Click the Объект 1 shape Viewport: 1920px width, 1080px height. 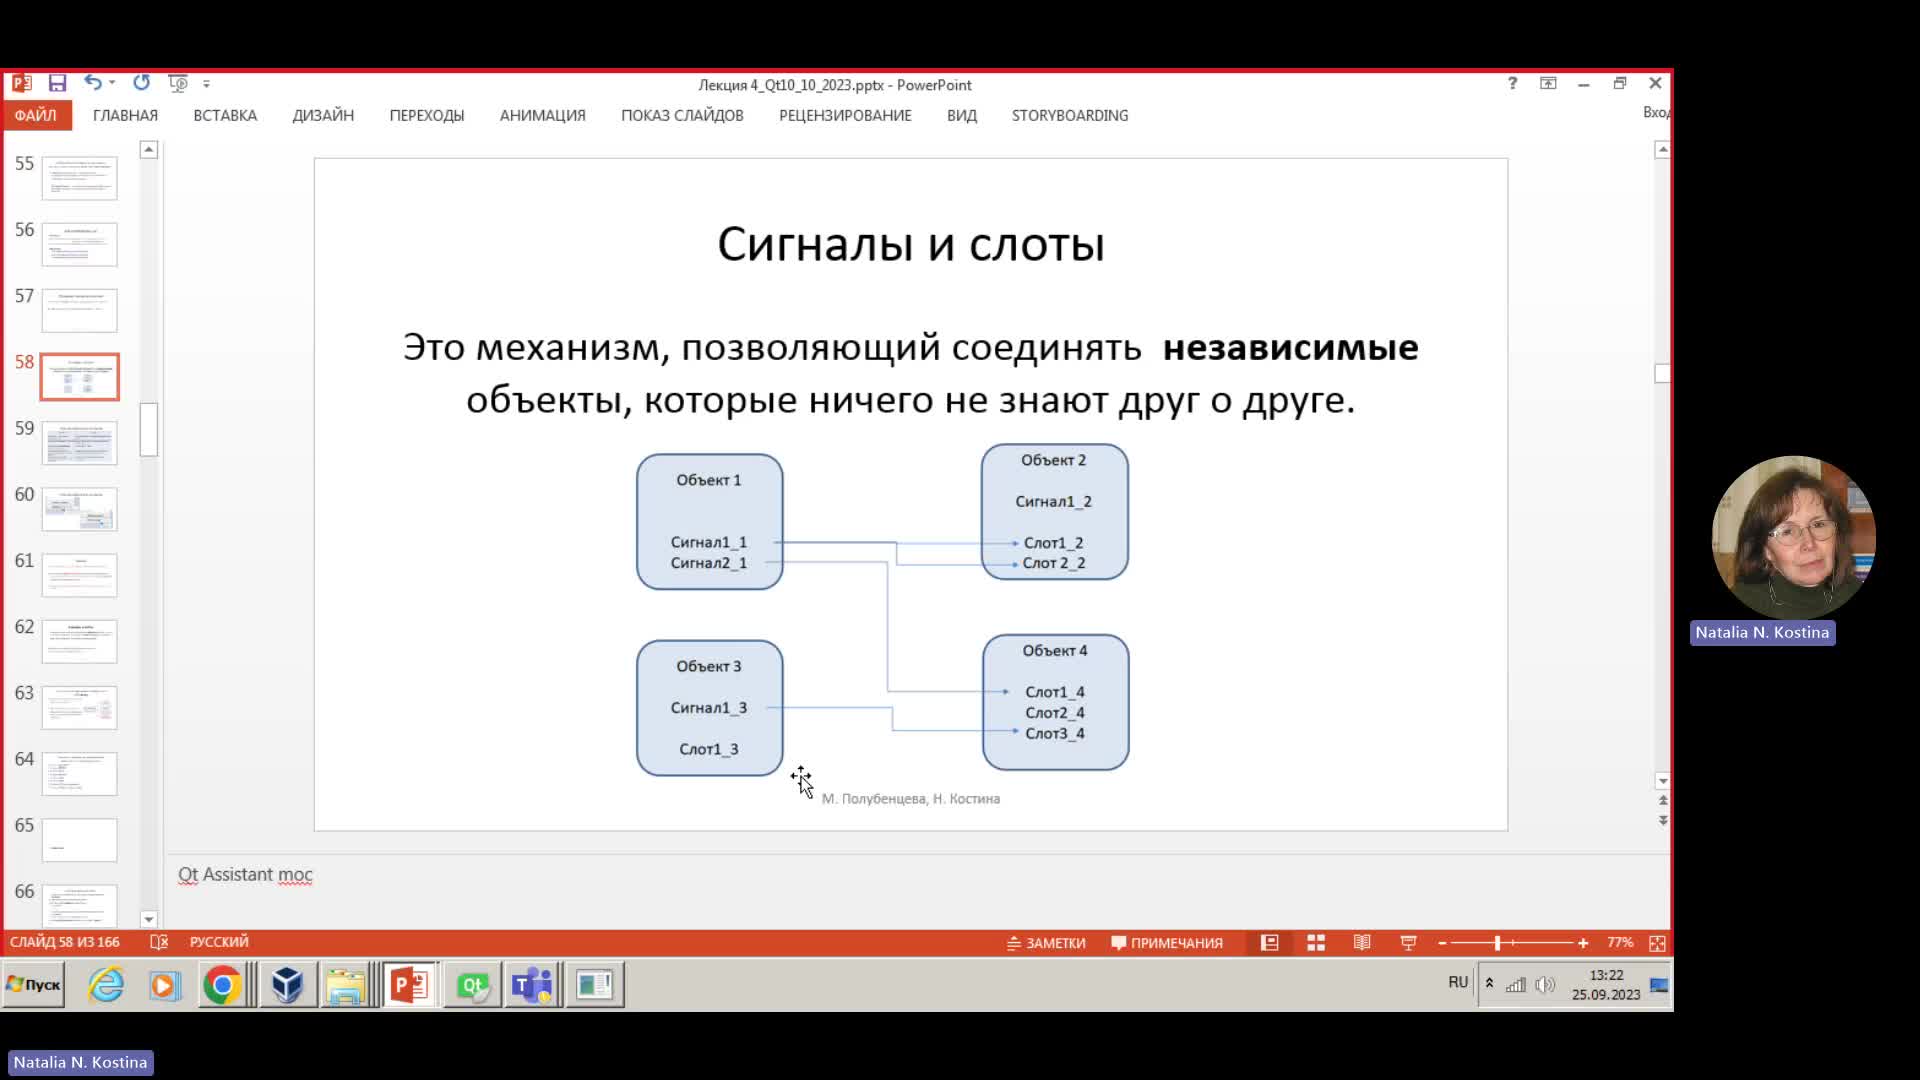(709, 521)
